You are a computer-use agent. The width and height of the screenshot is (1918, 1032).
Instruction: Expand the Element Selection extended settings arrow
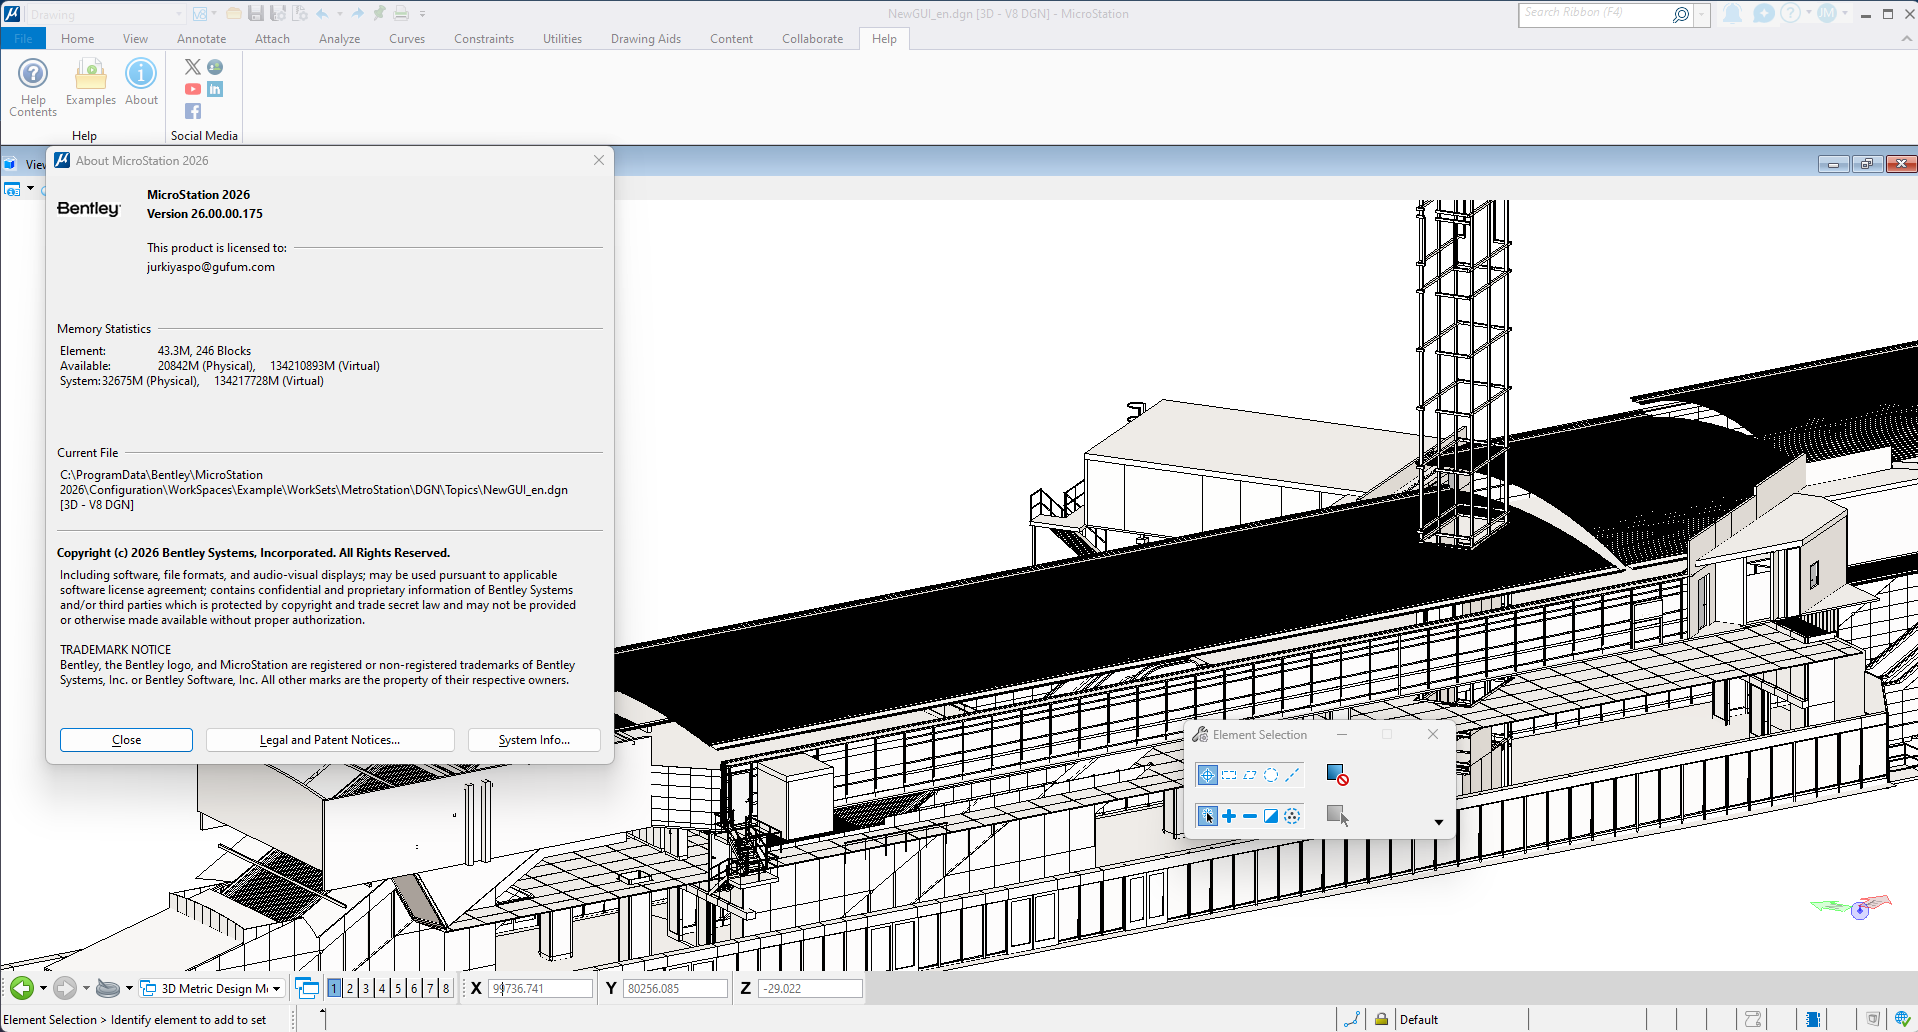[x=1438, y=822]
